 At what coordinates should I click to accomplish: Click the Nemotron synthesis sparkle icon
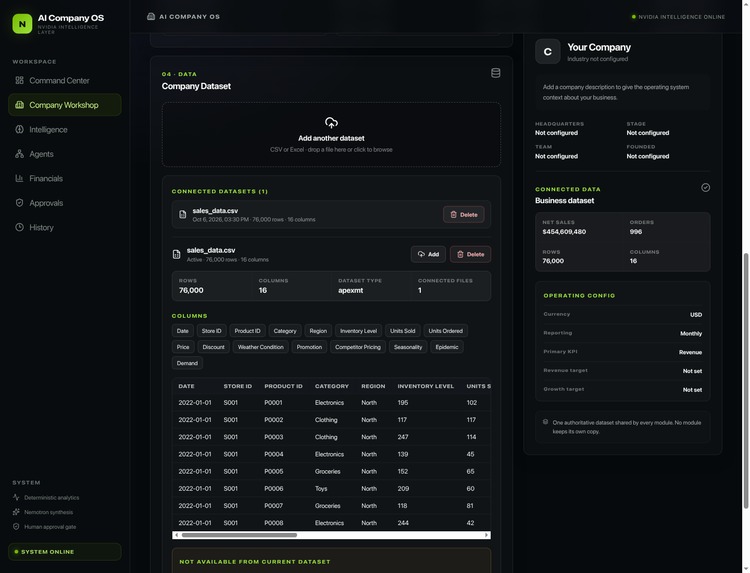(x=16, y=512)
